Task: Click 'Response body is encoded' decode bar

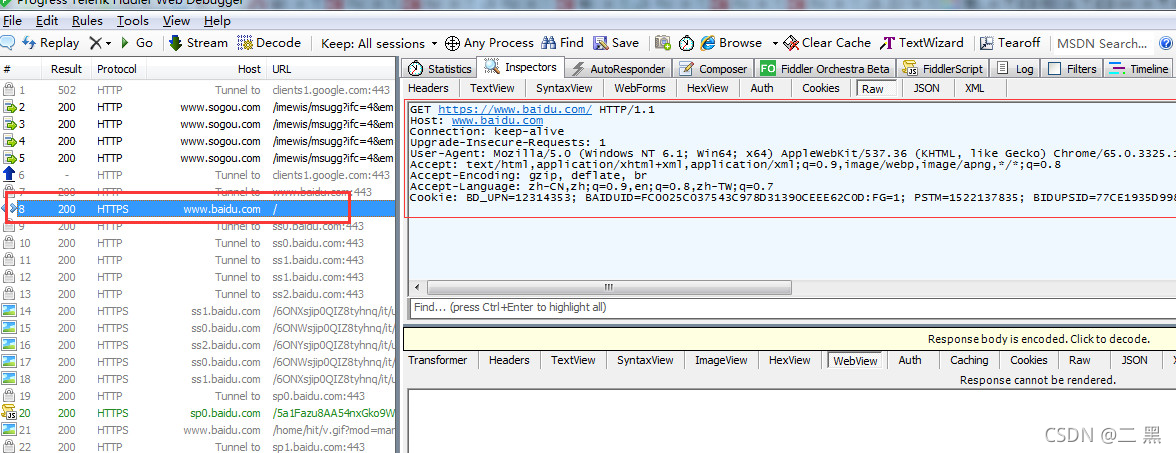Action: click(x=790, y=339)
